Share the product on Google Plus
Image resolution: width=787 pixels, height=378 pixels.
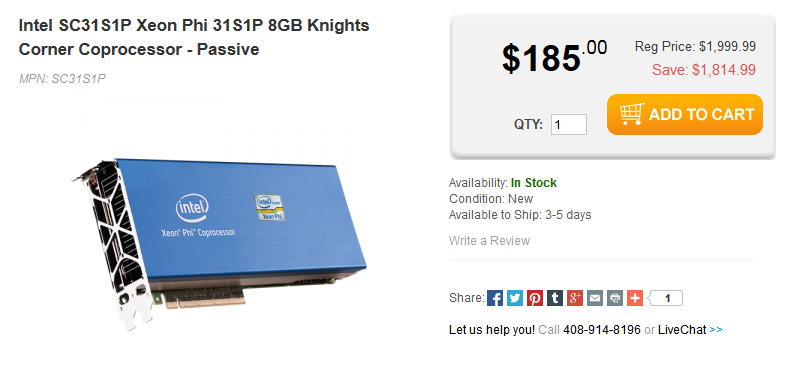point(575,298)
